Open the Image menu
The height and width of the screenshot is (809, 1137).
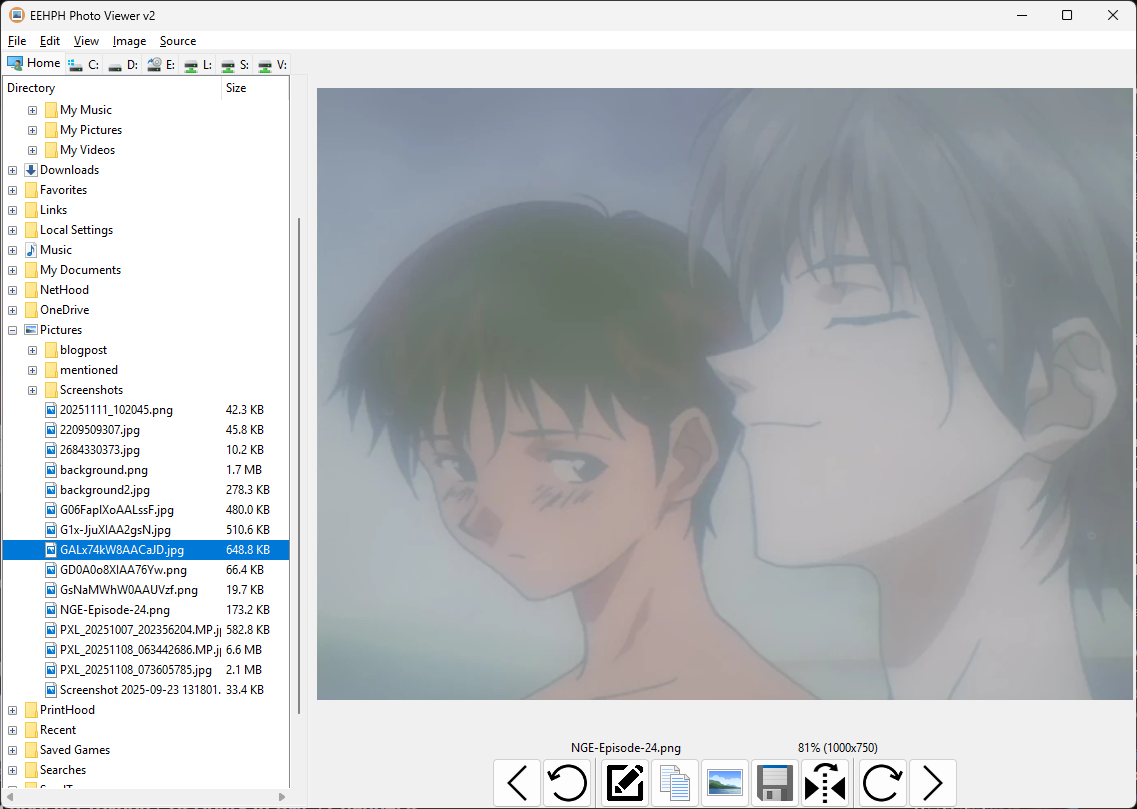click(129, 41)
